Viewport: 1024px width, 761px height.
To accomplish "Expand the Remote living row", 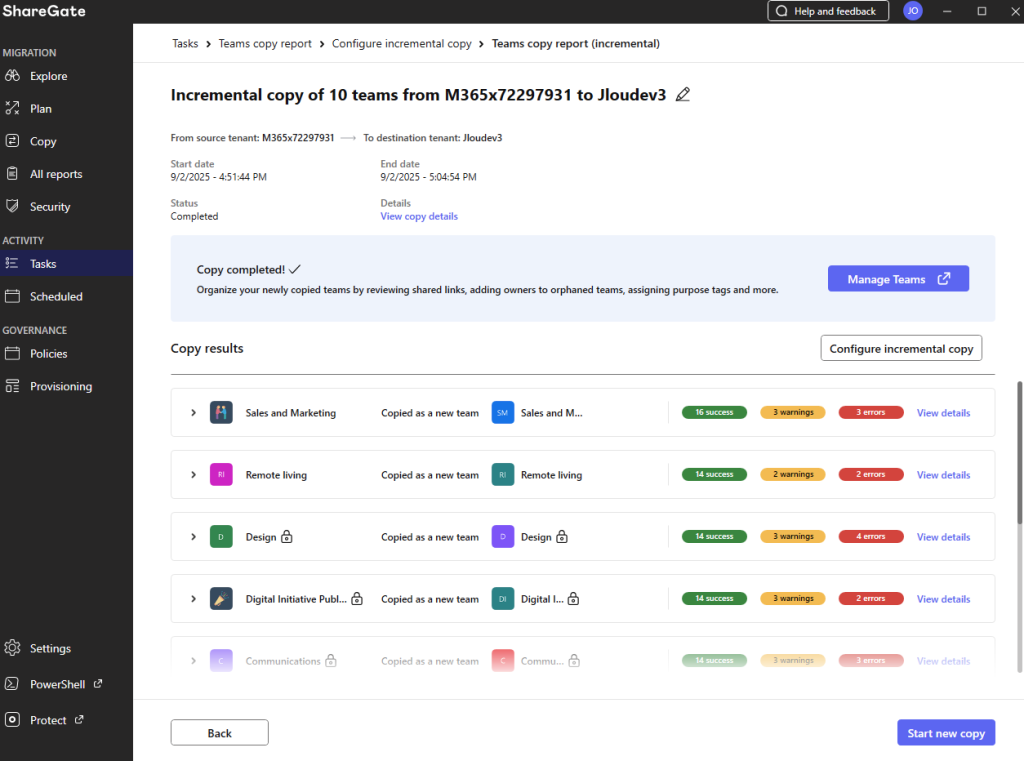I will (193, 475).
